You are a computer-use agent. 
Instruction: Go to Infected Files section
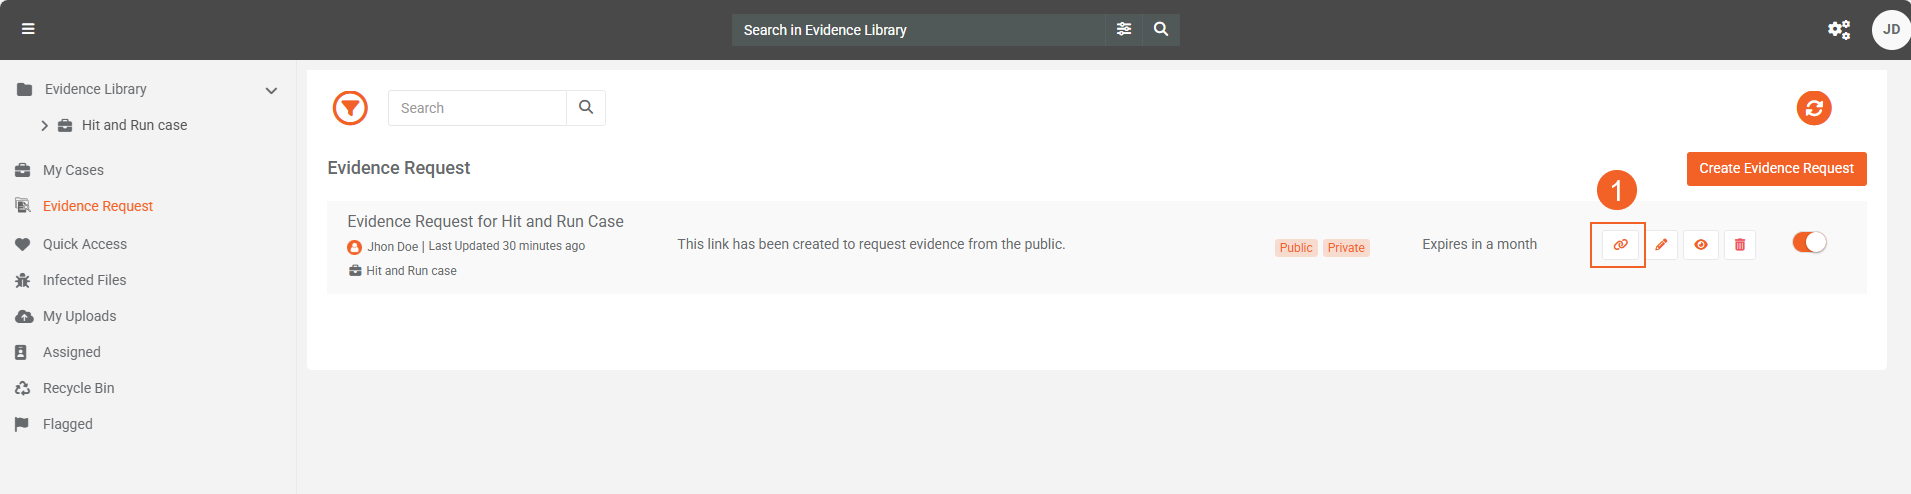click(x=84, y=280)
